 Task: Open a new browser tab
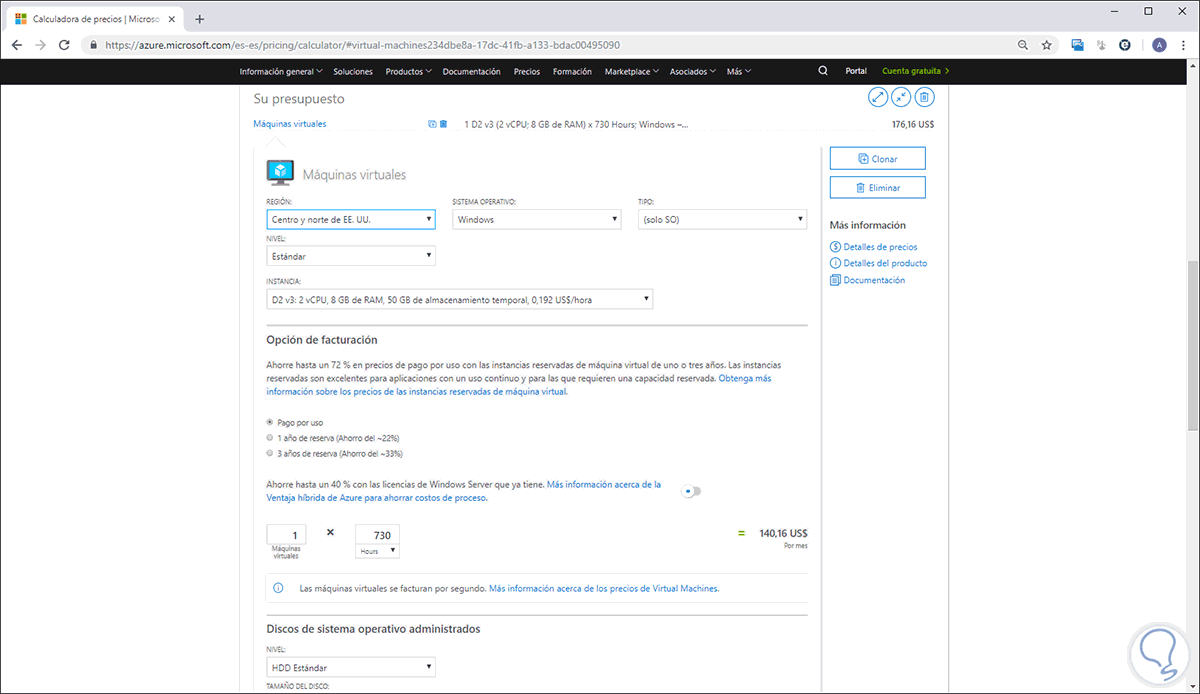[199, 19]
